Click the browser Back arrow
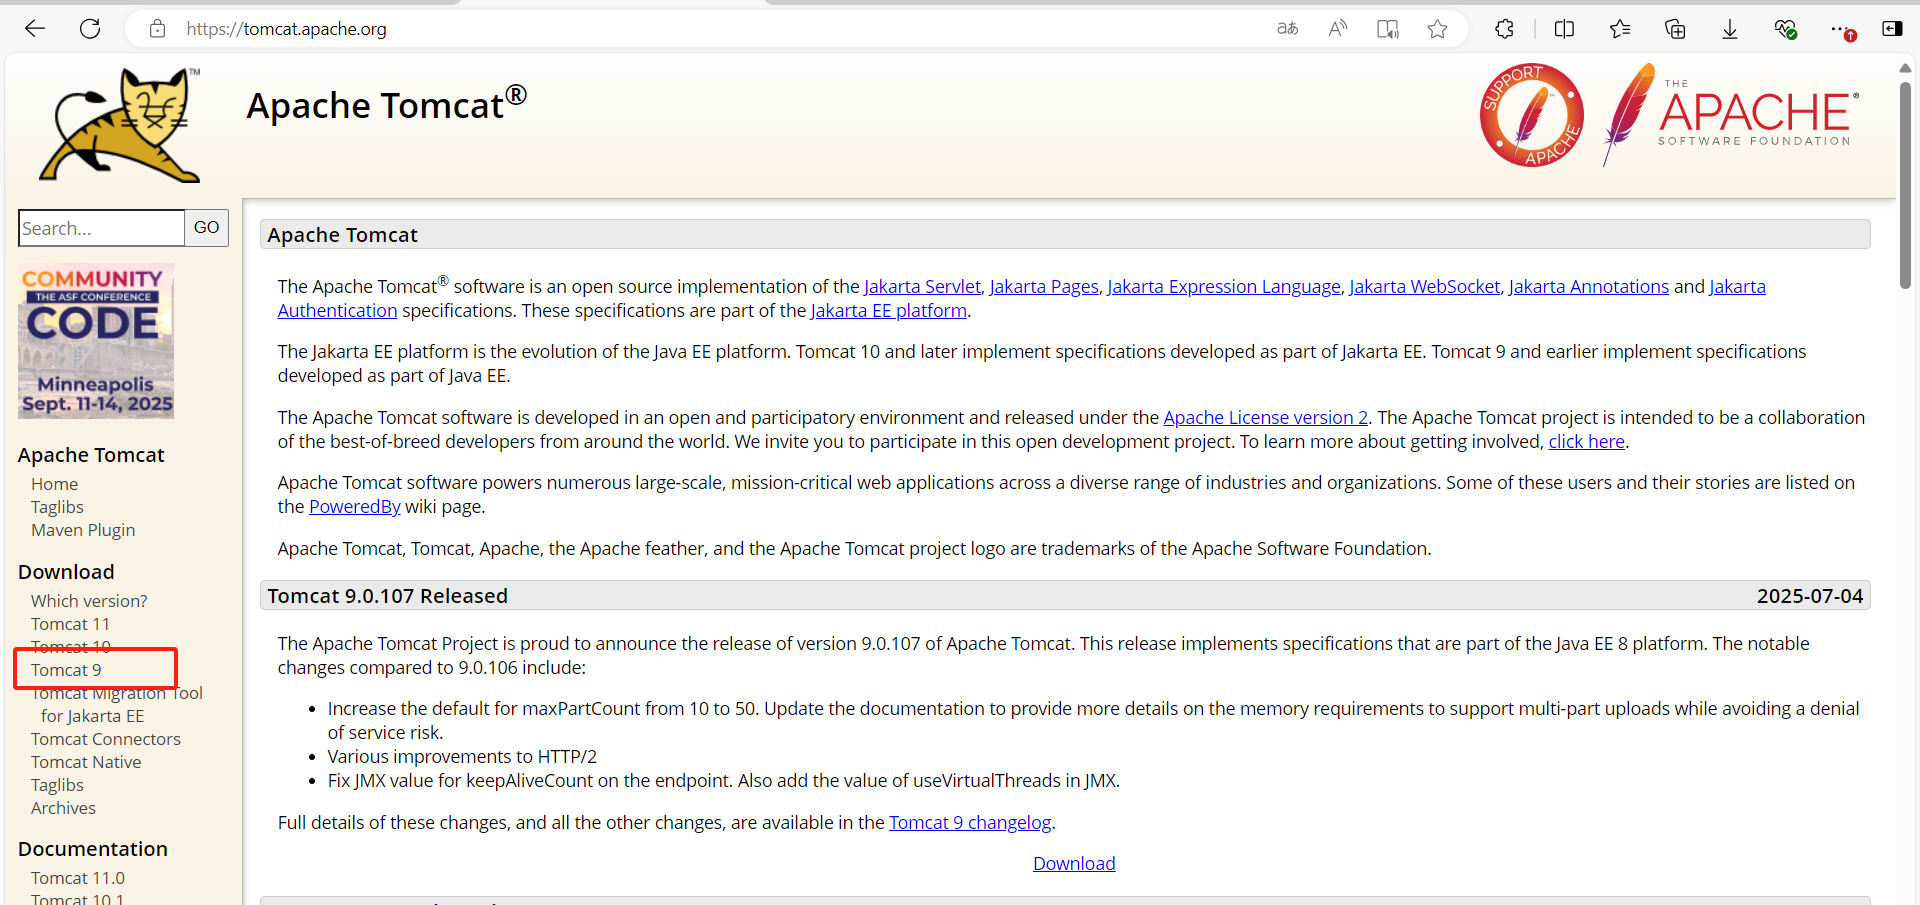The image size is (1920, 905). (x=35, y=29)
